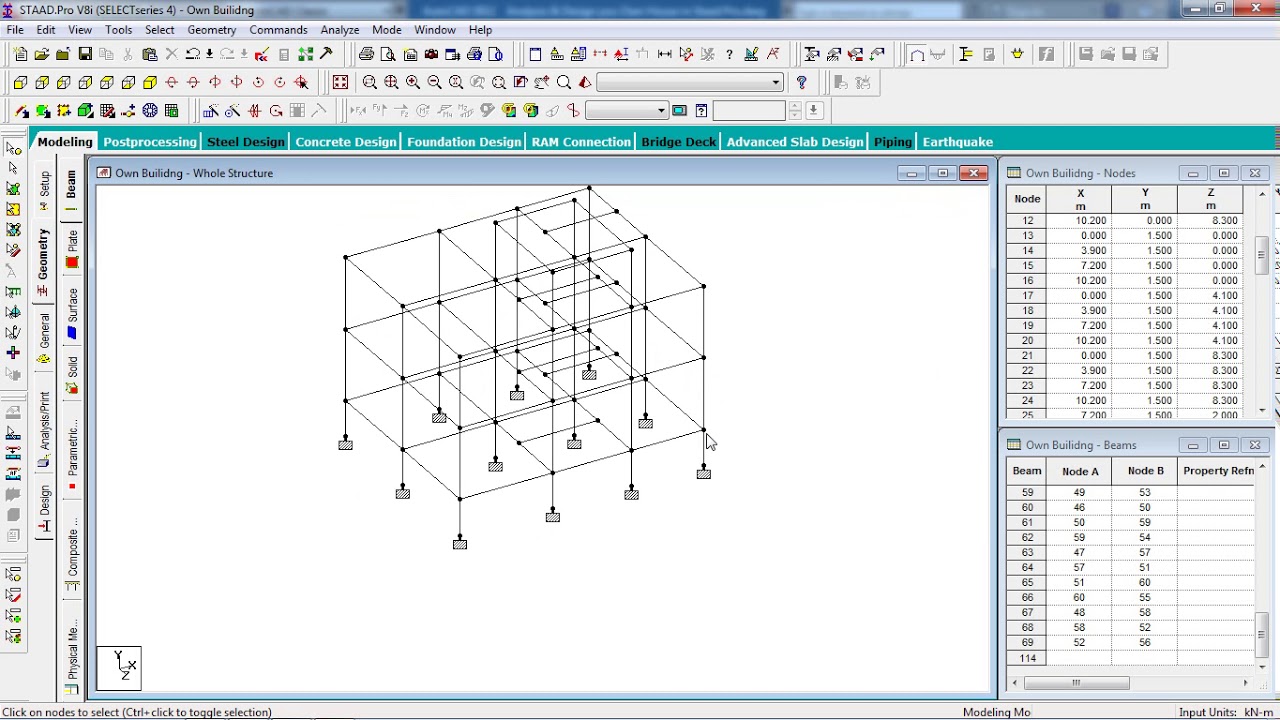Click the Print icon in the toolbar
Screen dimensions: 1280x720
(x=366, y=54)
